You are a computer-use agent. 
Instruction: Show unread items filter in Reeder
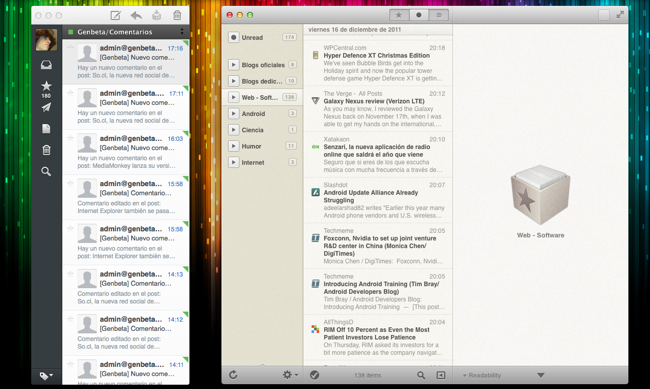click(x=419, y=15)
